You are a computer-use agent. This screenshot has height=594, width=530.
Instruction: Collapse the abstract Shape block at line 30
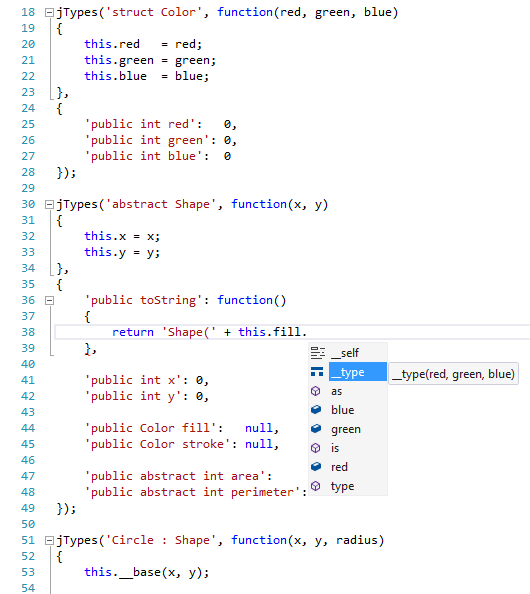(49, 205)
